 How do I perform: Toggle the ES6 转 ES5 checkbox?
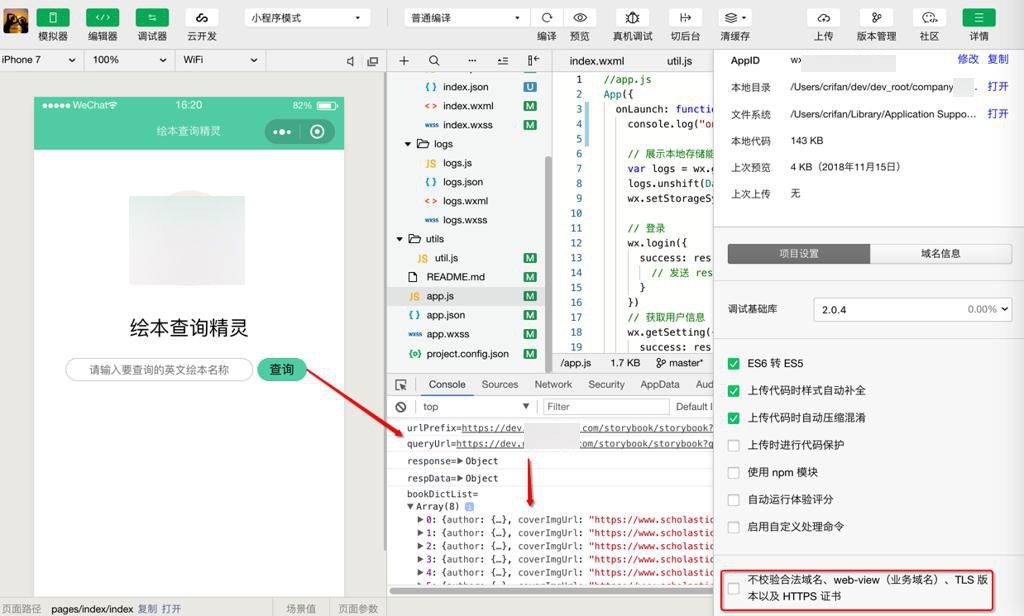pos(733,364)
